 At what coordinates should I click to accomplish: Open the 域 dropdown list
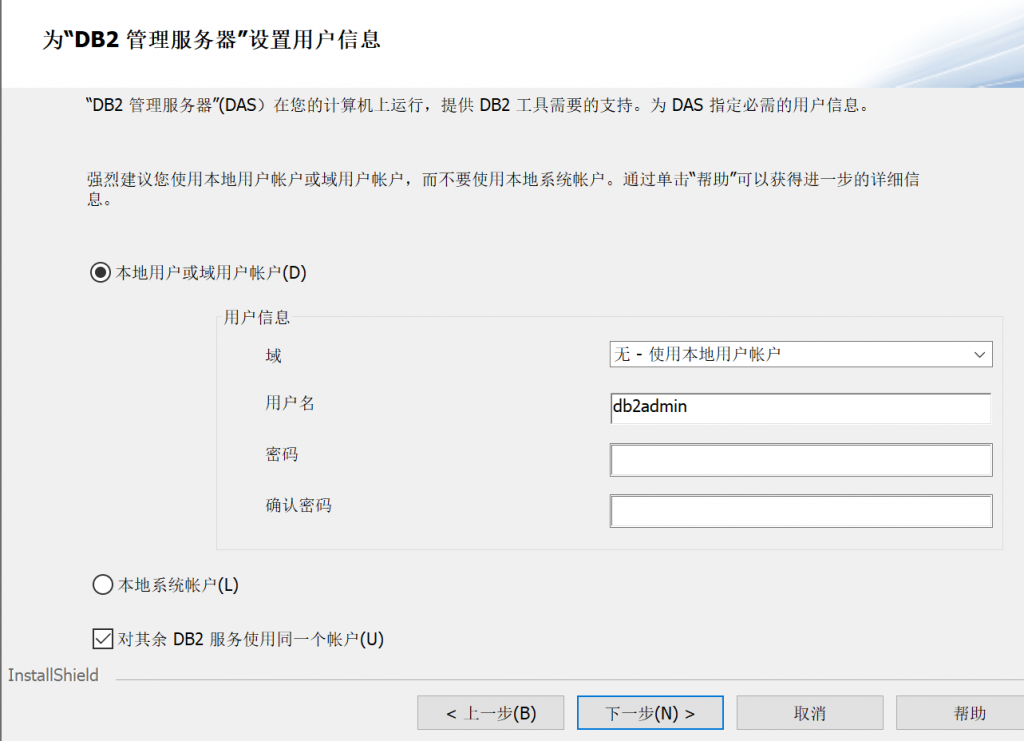(801, 355)
